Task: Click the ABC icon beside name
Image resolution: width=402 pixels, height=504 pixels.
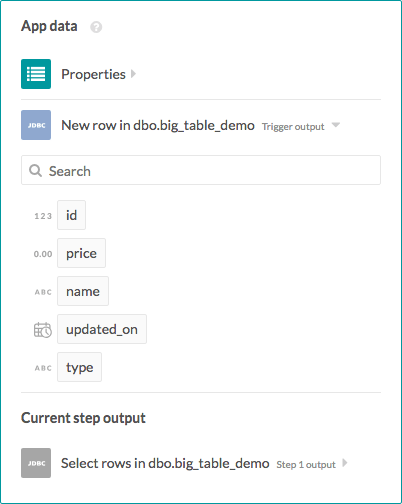Action: coord(43,292)
